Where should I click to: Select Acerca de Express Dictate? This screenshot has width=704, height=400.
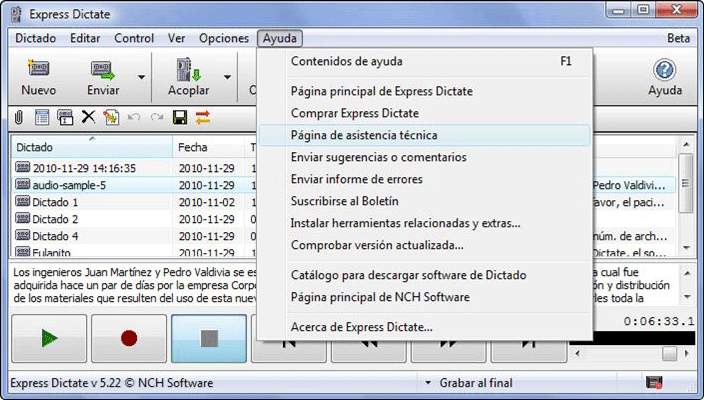tap(361, 327)
